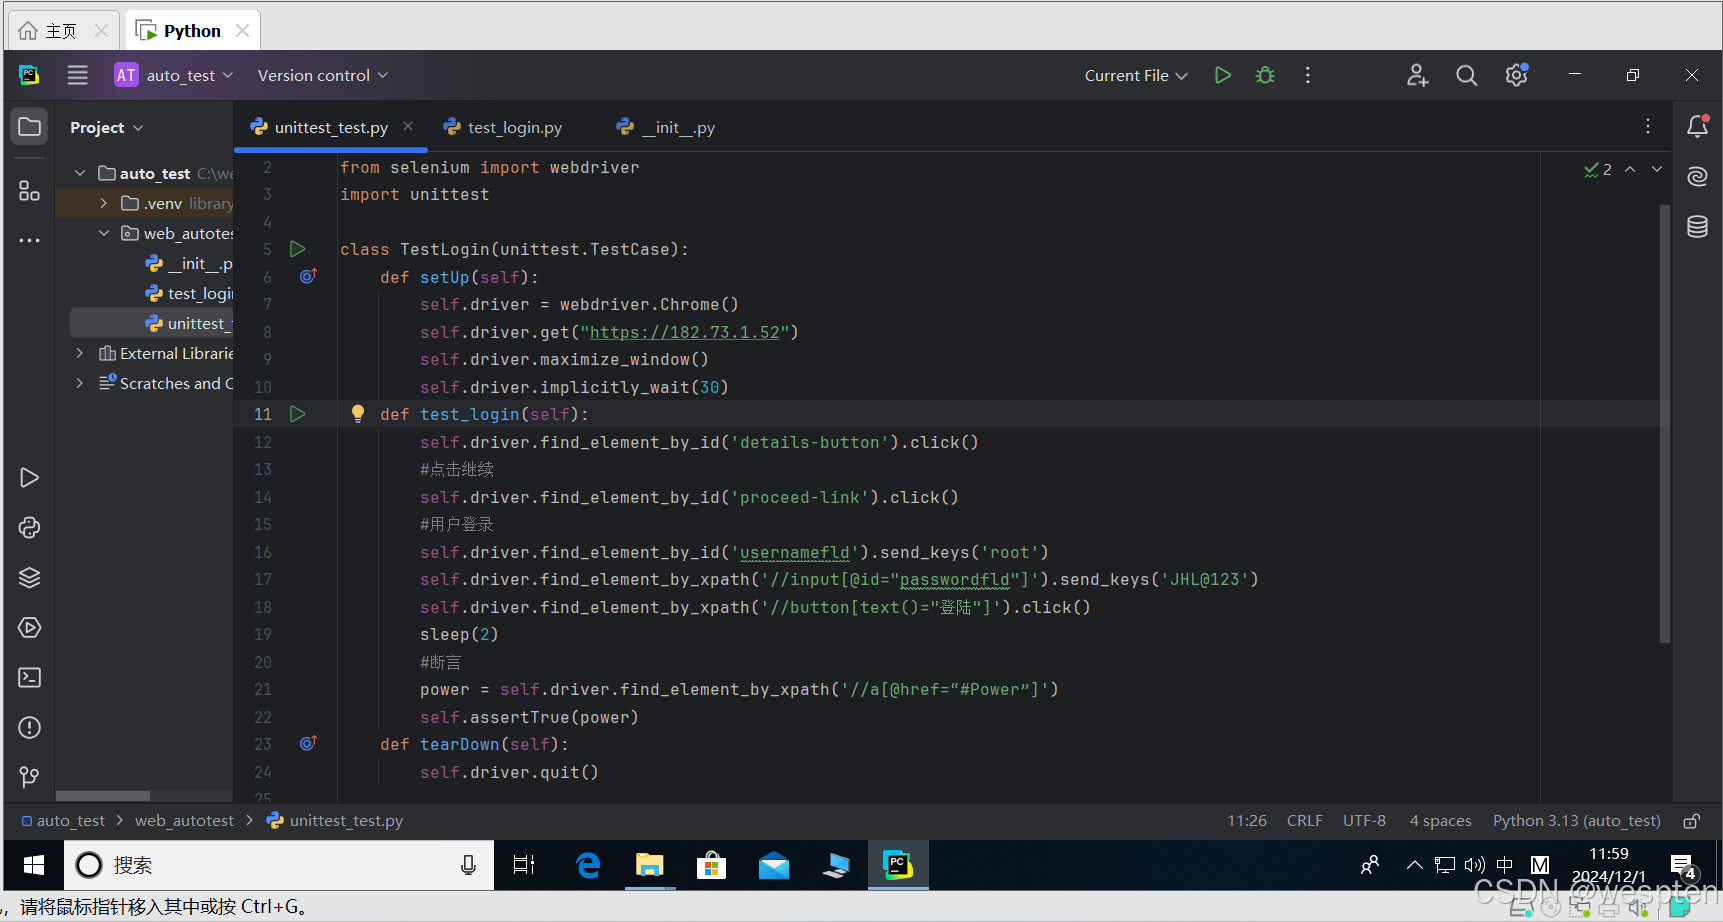Viewport: 1723px width, 922px height.
Task: Open the Terminal tool window
Action: click(28, 677)
